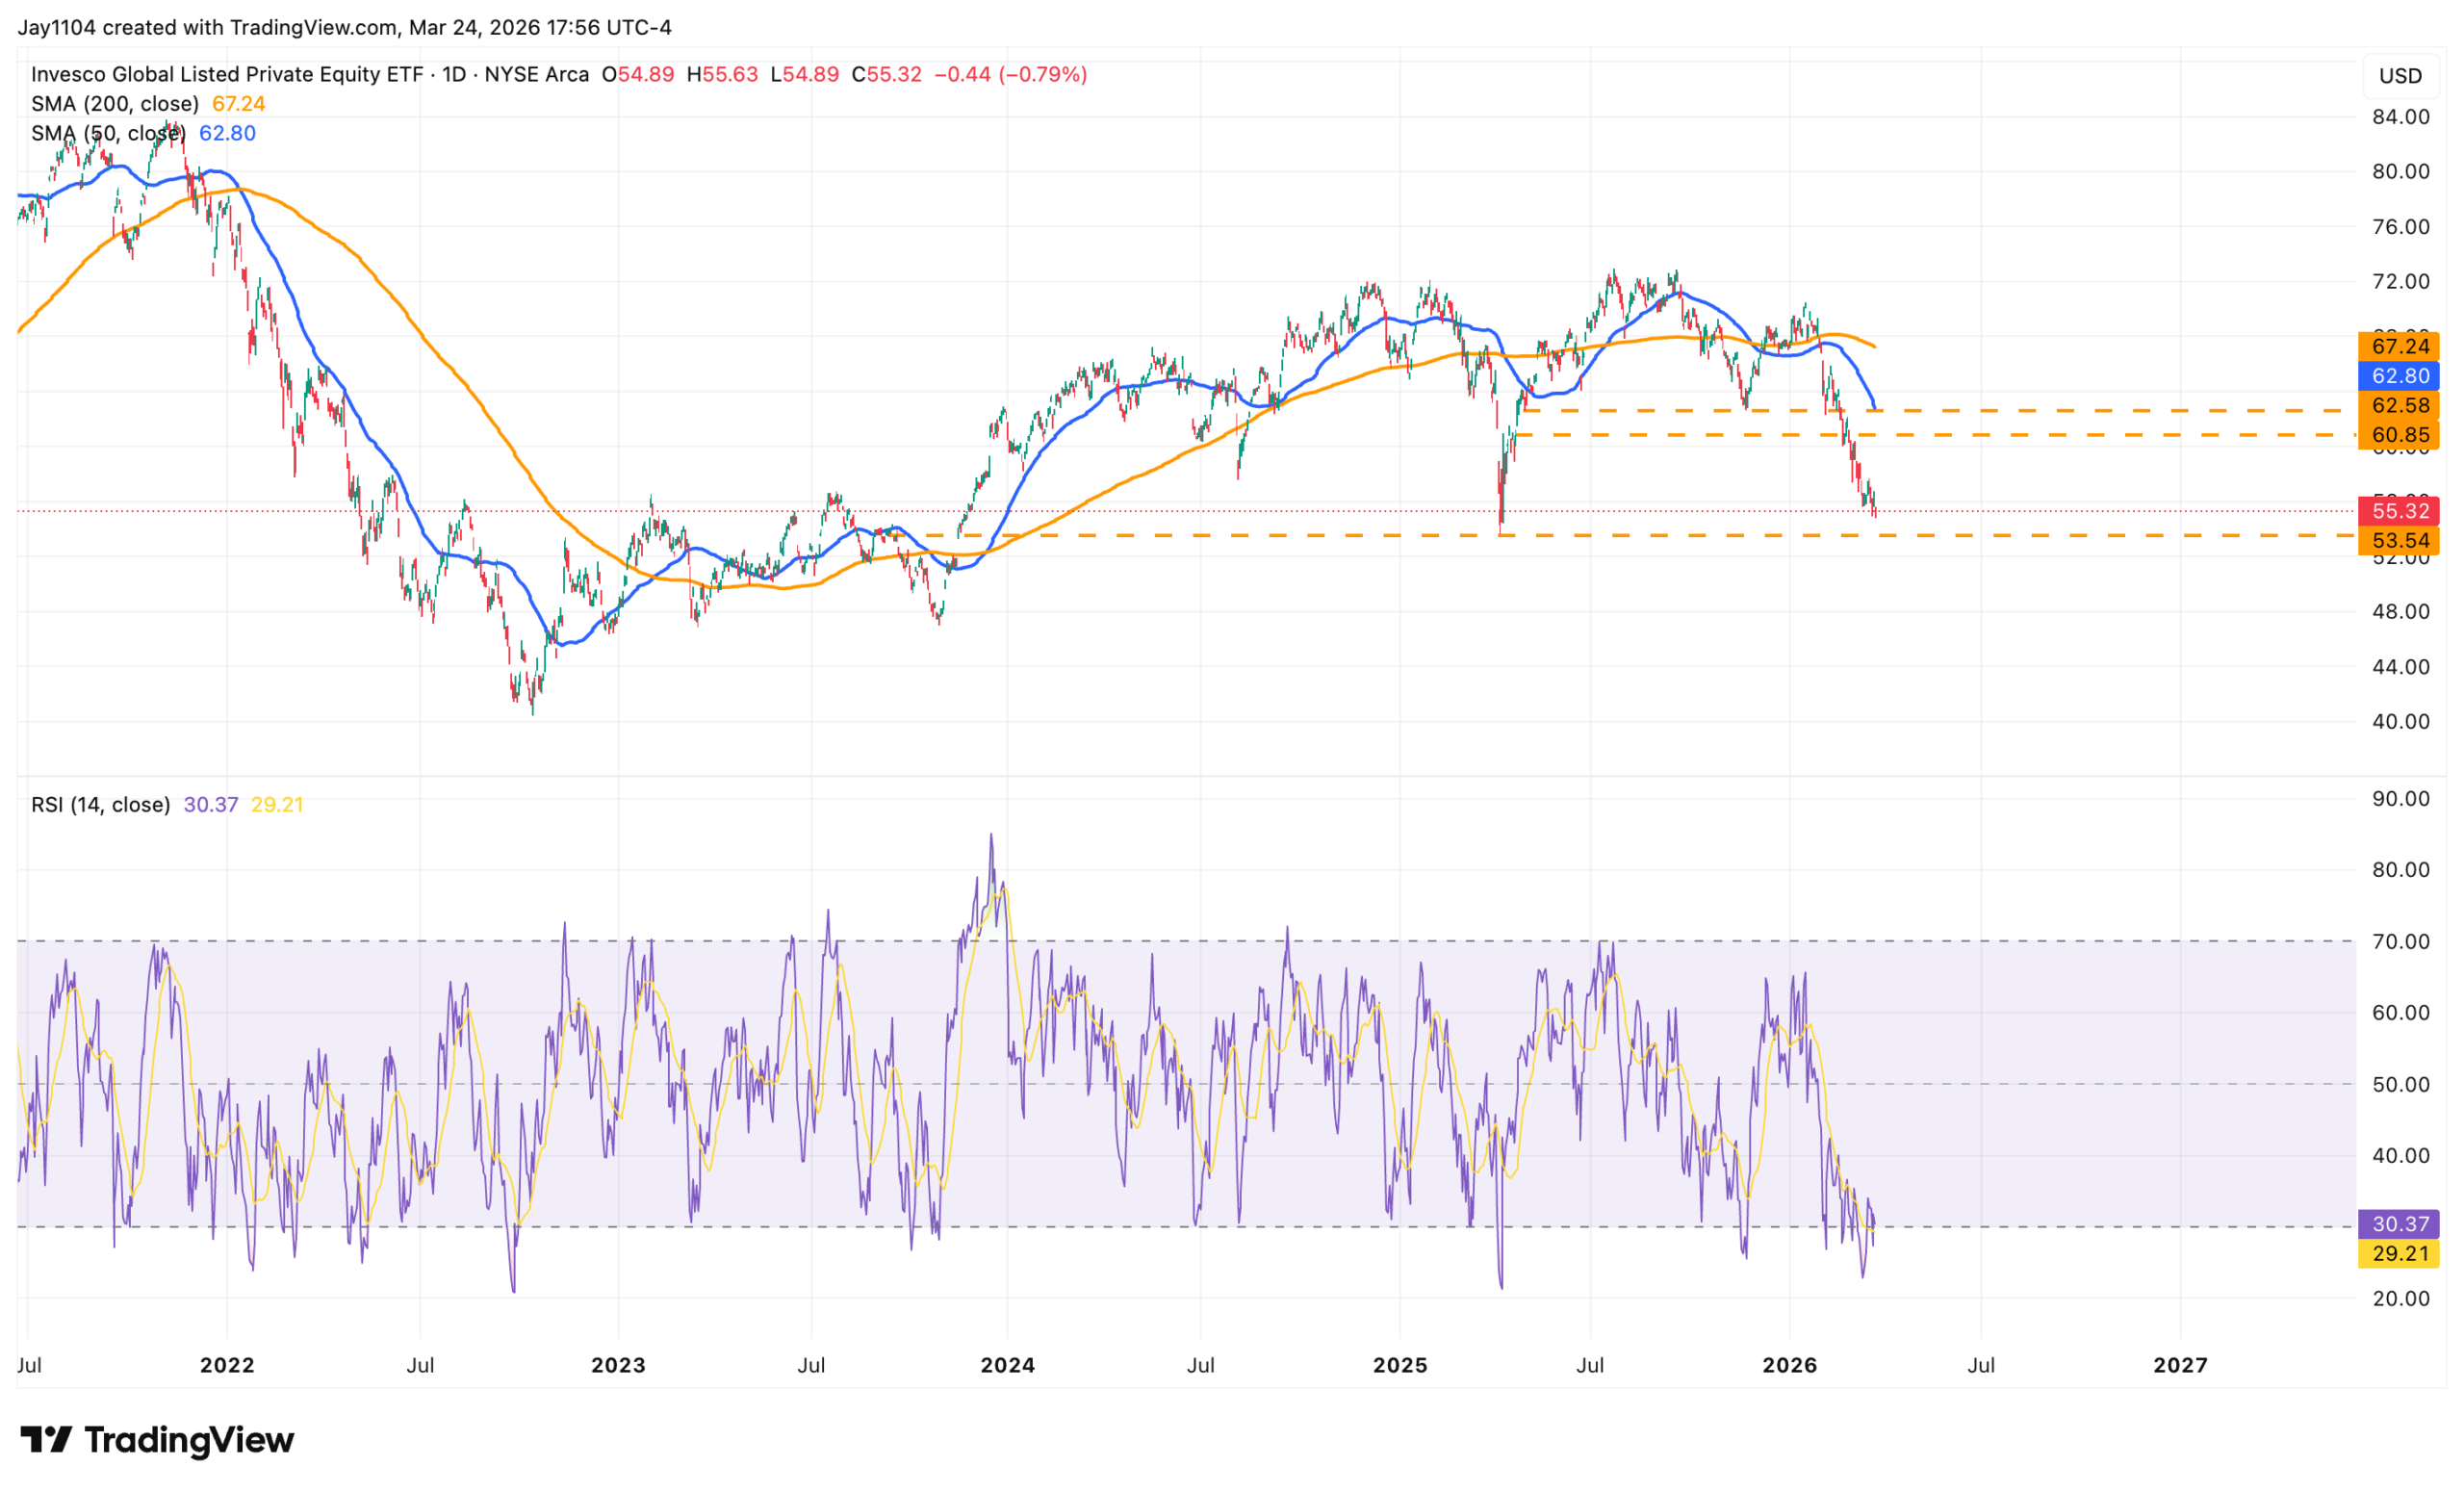Select the 60.85 horizontal line price tag
The width and height of the screenshot is (2464, 1492).
coord(2399,435)
